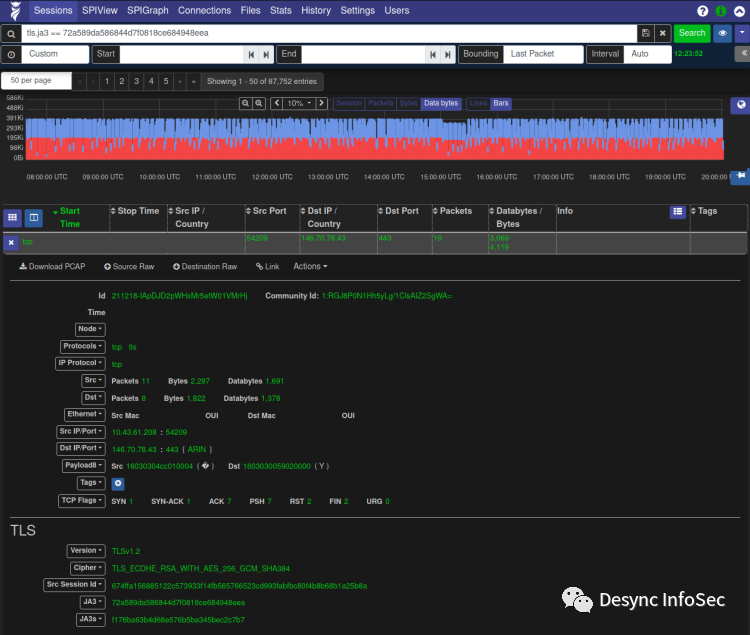
Task: Click the TLSv1.2 version value
Action: coord(126,551)
